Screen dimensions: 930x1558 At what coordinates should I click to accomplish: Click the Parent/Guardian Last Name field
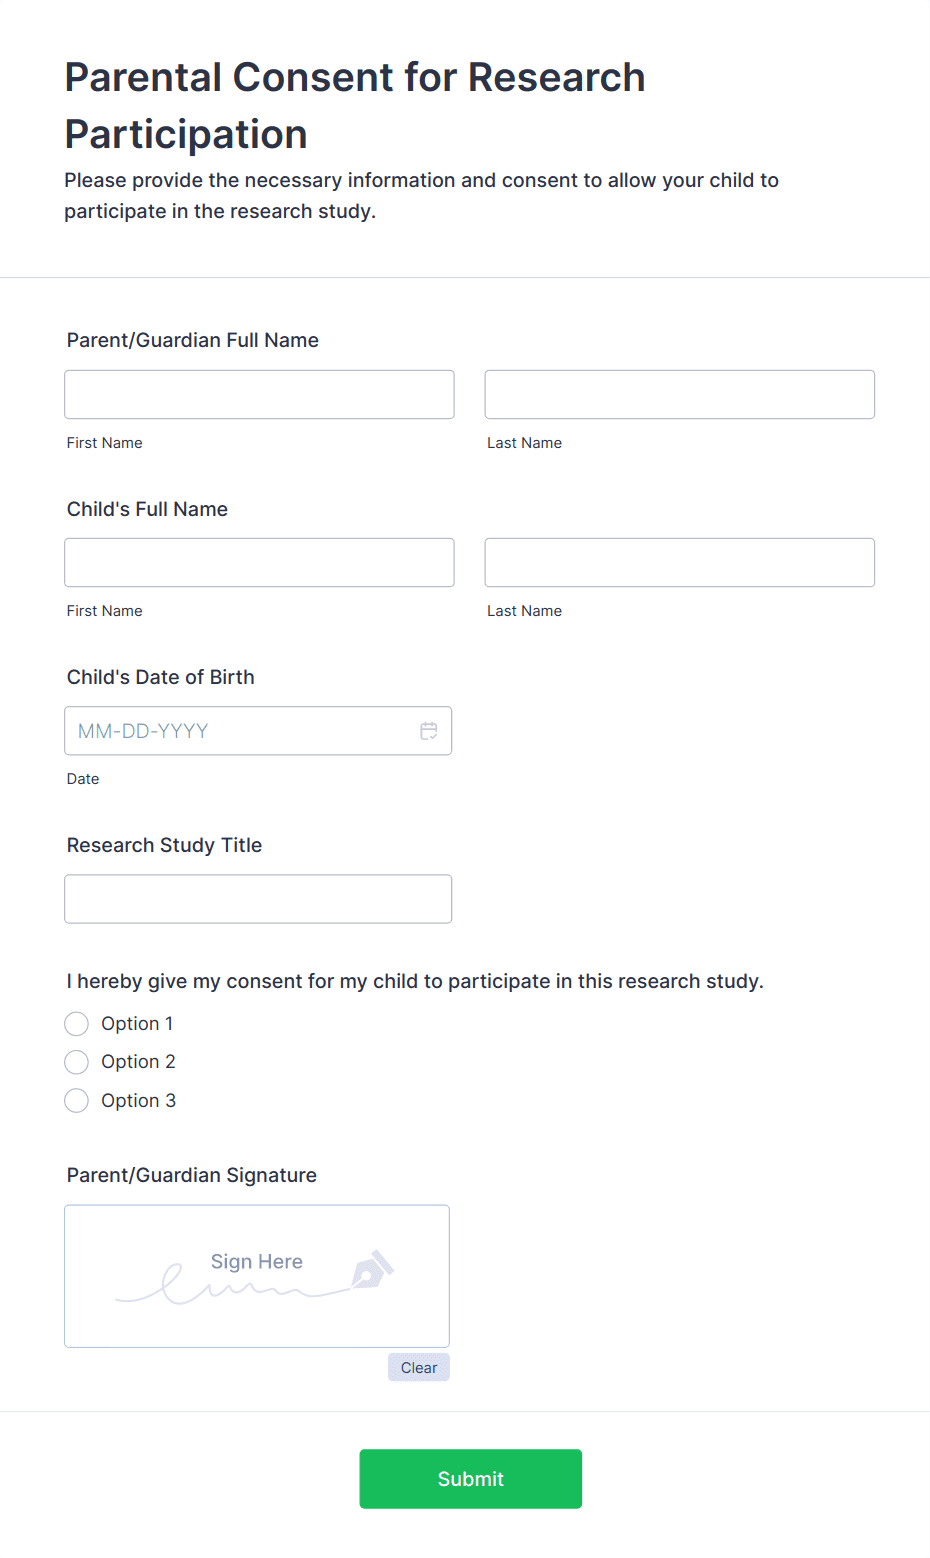click(678, 394)
